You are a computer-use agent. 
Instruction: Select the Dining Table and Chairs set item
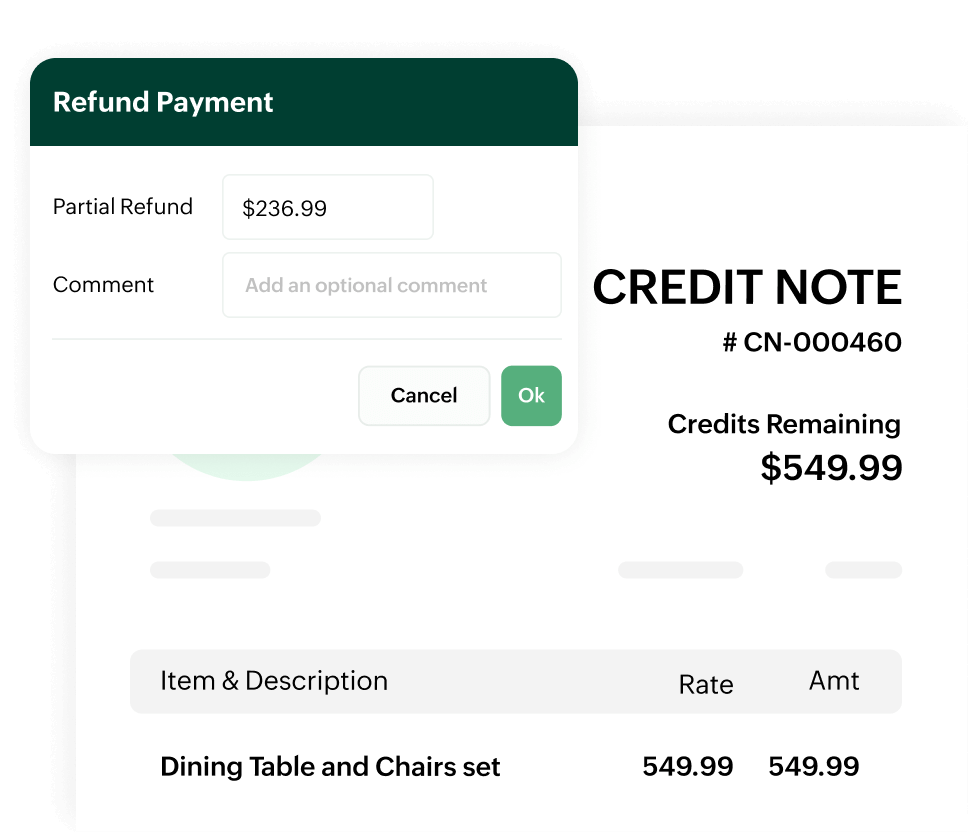[330, 767]
